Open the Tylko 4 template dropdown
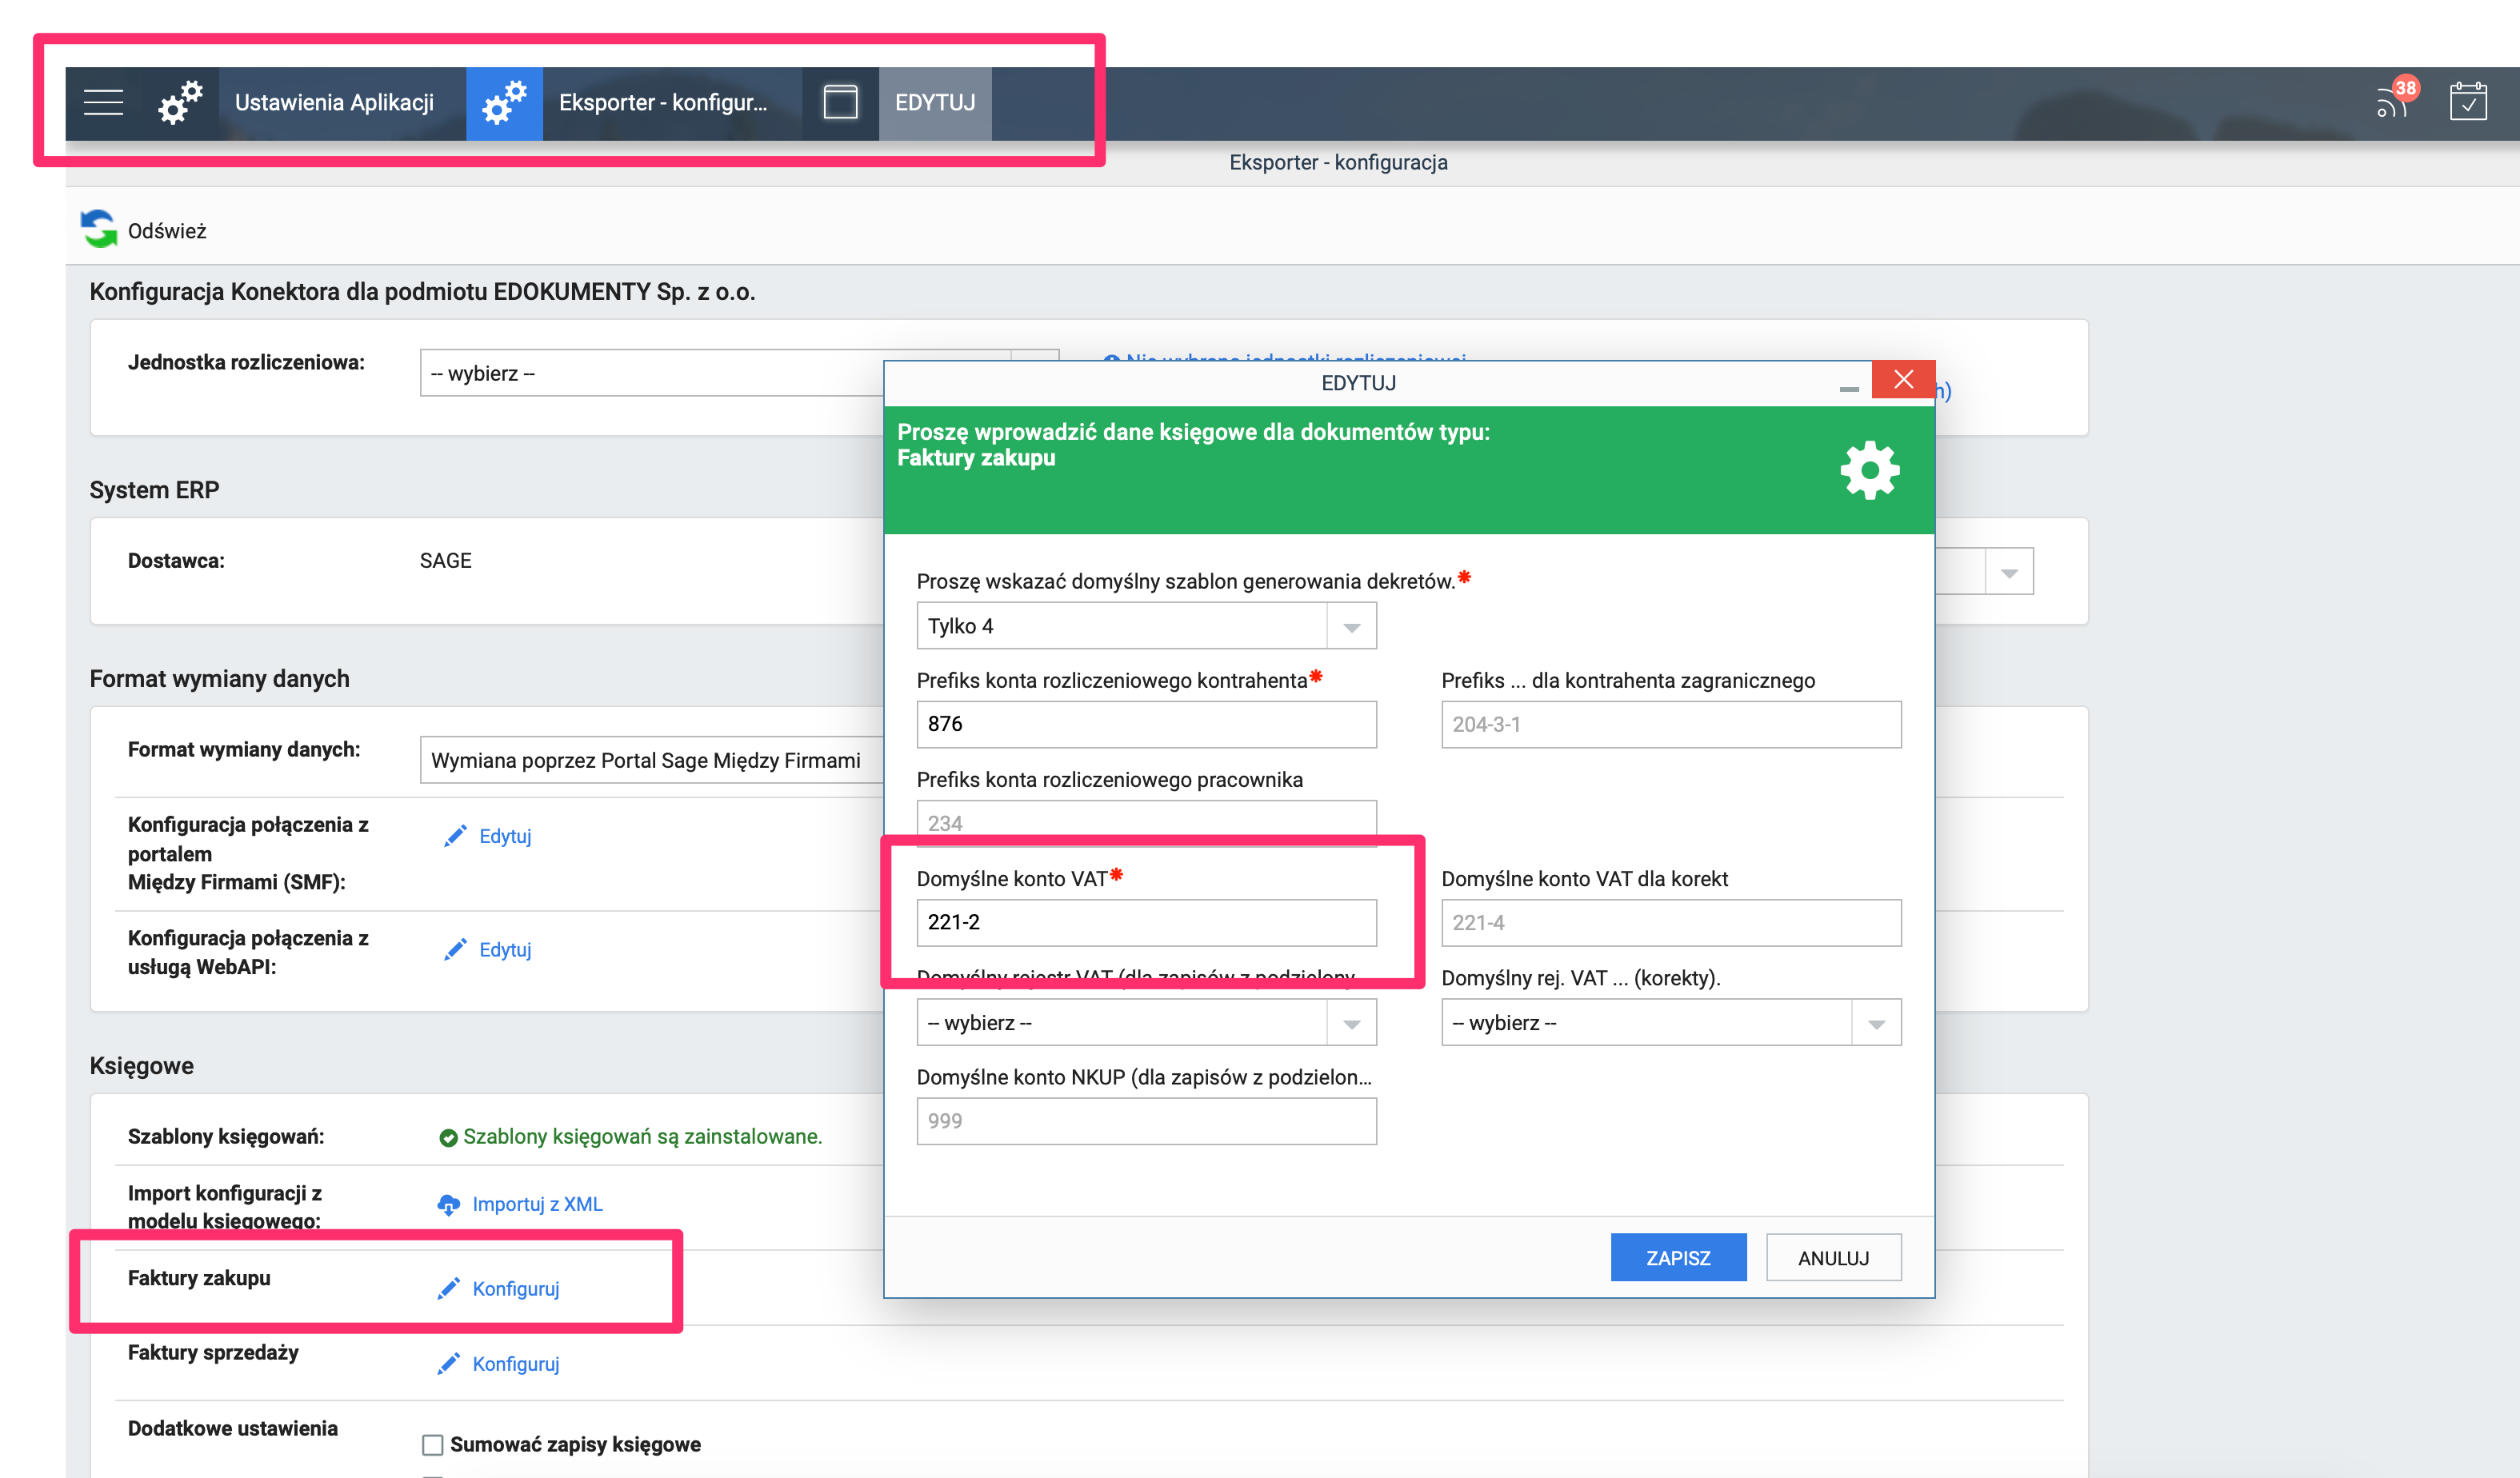The width and height of the screenshot is (2520, 1478). pos(1146,626)
